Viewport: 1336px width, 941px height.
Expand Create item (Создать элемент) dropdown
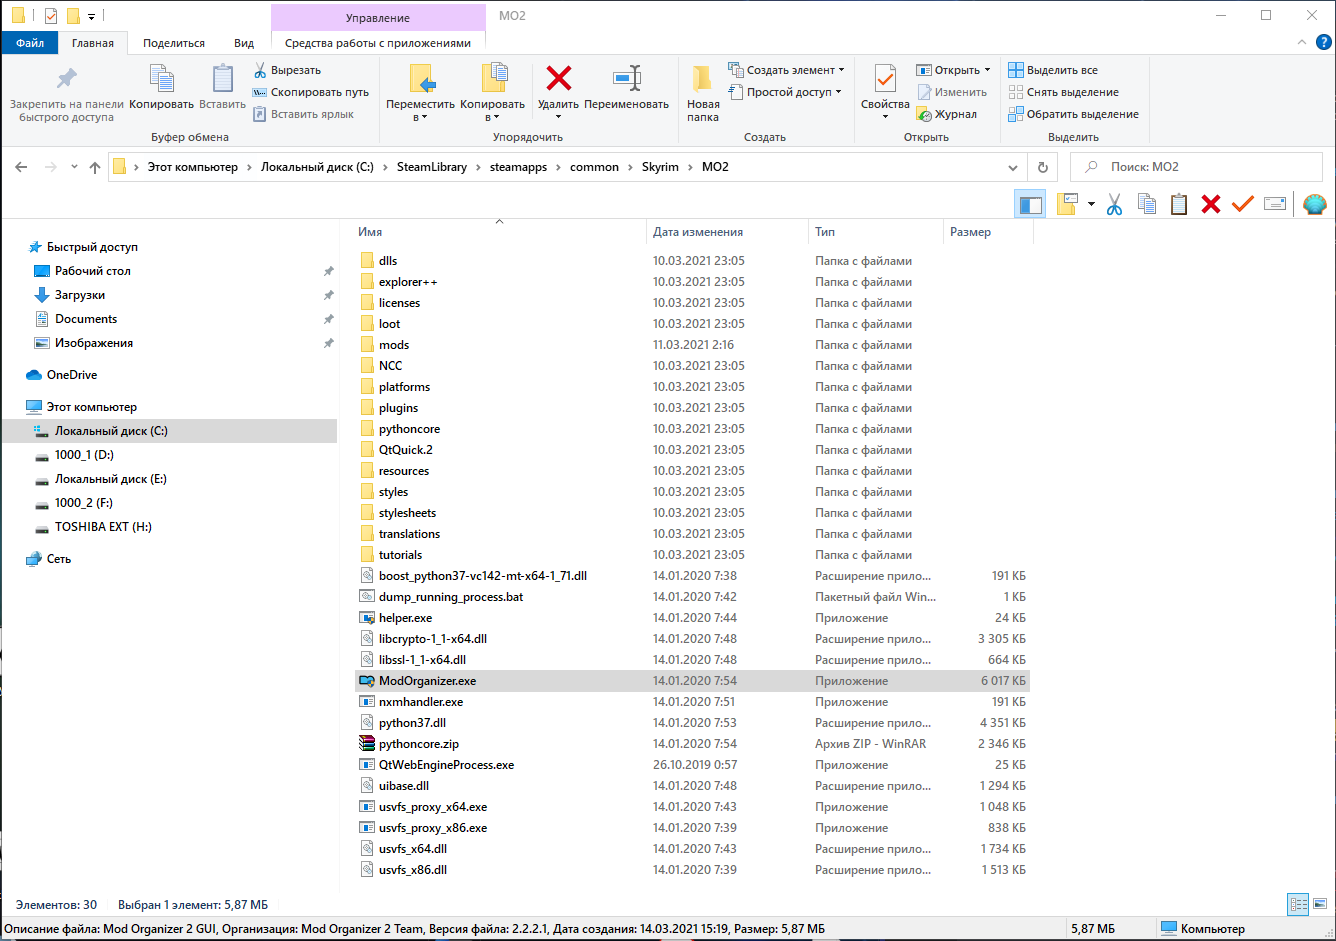pos(787,70)
